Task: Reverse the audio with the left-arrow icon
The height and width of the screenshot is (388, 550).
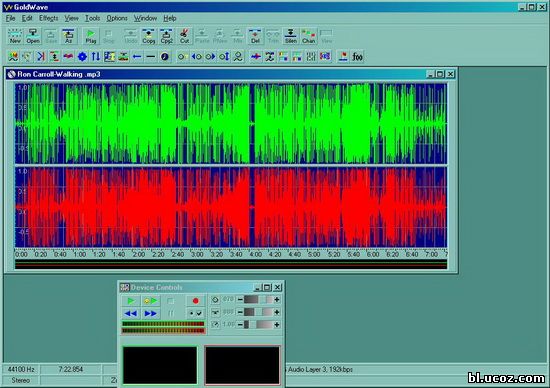Action: tap(137, 56)
